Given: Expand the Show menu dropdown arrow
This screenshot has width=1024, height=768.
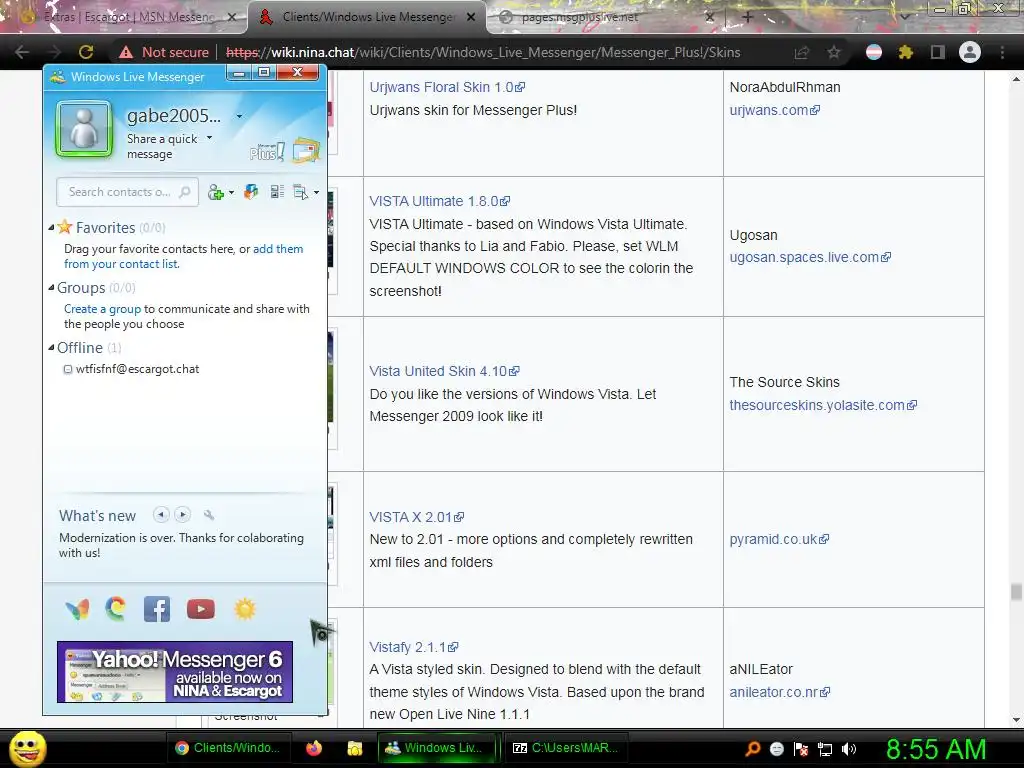Looking at the screenshot, I should point(317,193).
